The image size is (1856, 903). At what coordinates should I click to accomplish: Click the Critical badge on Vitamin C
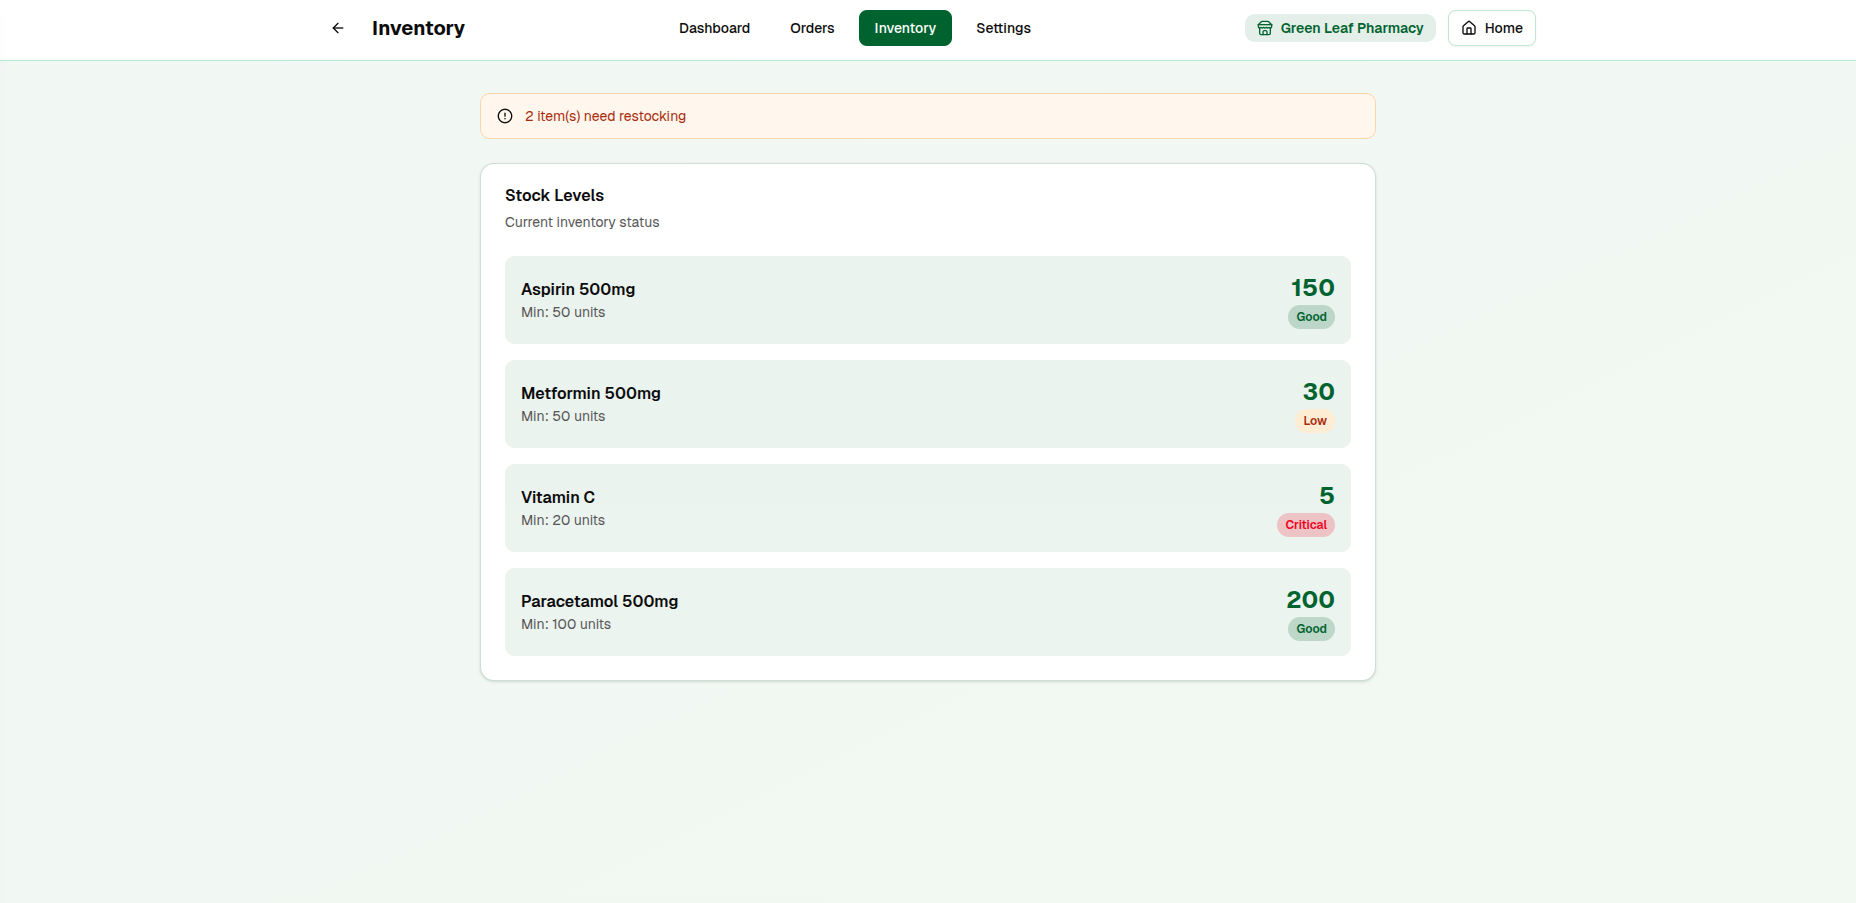click(x=1305, y=525)
